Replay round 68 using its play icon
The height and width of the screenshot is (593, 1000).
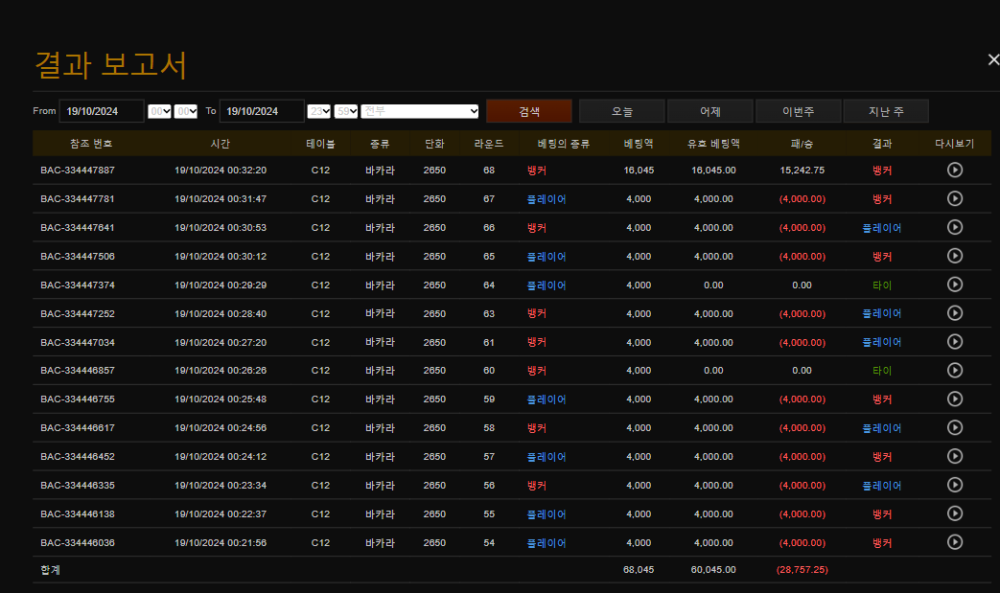(x=954, y=170)
